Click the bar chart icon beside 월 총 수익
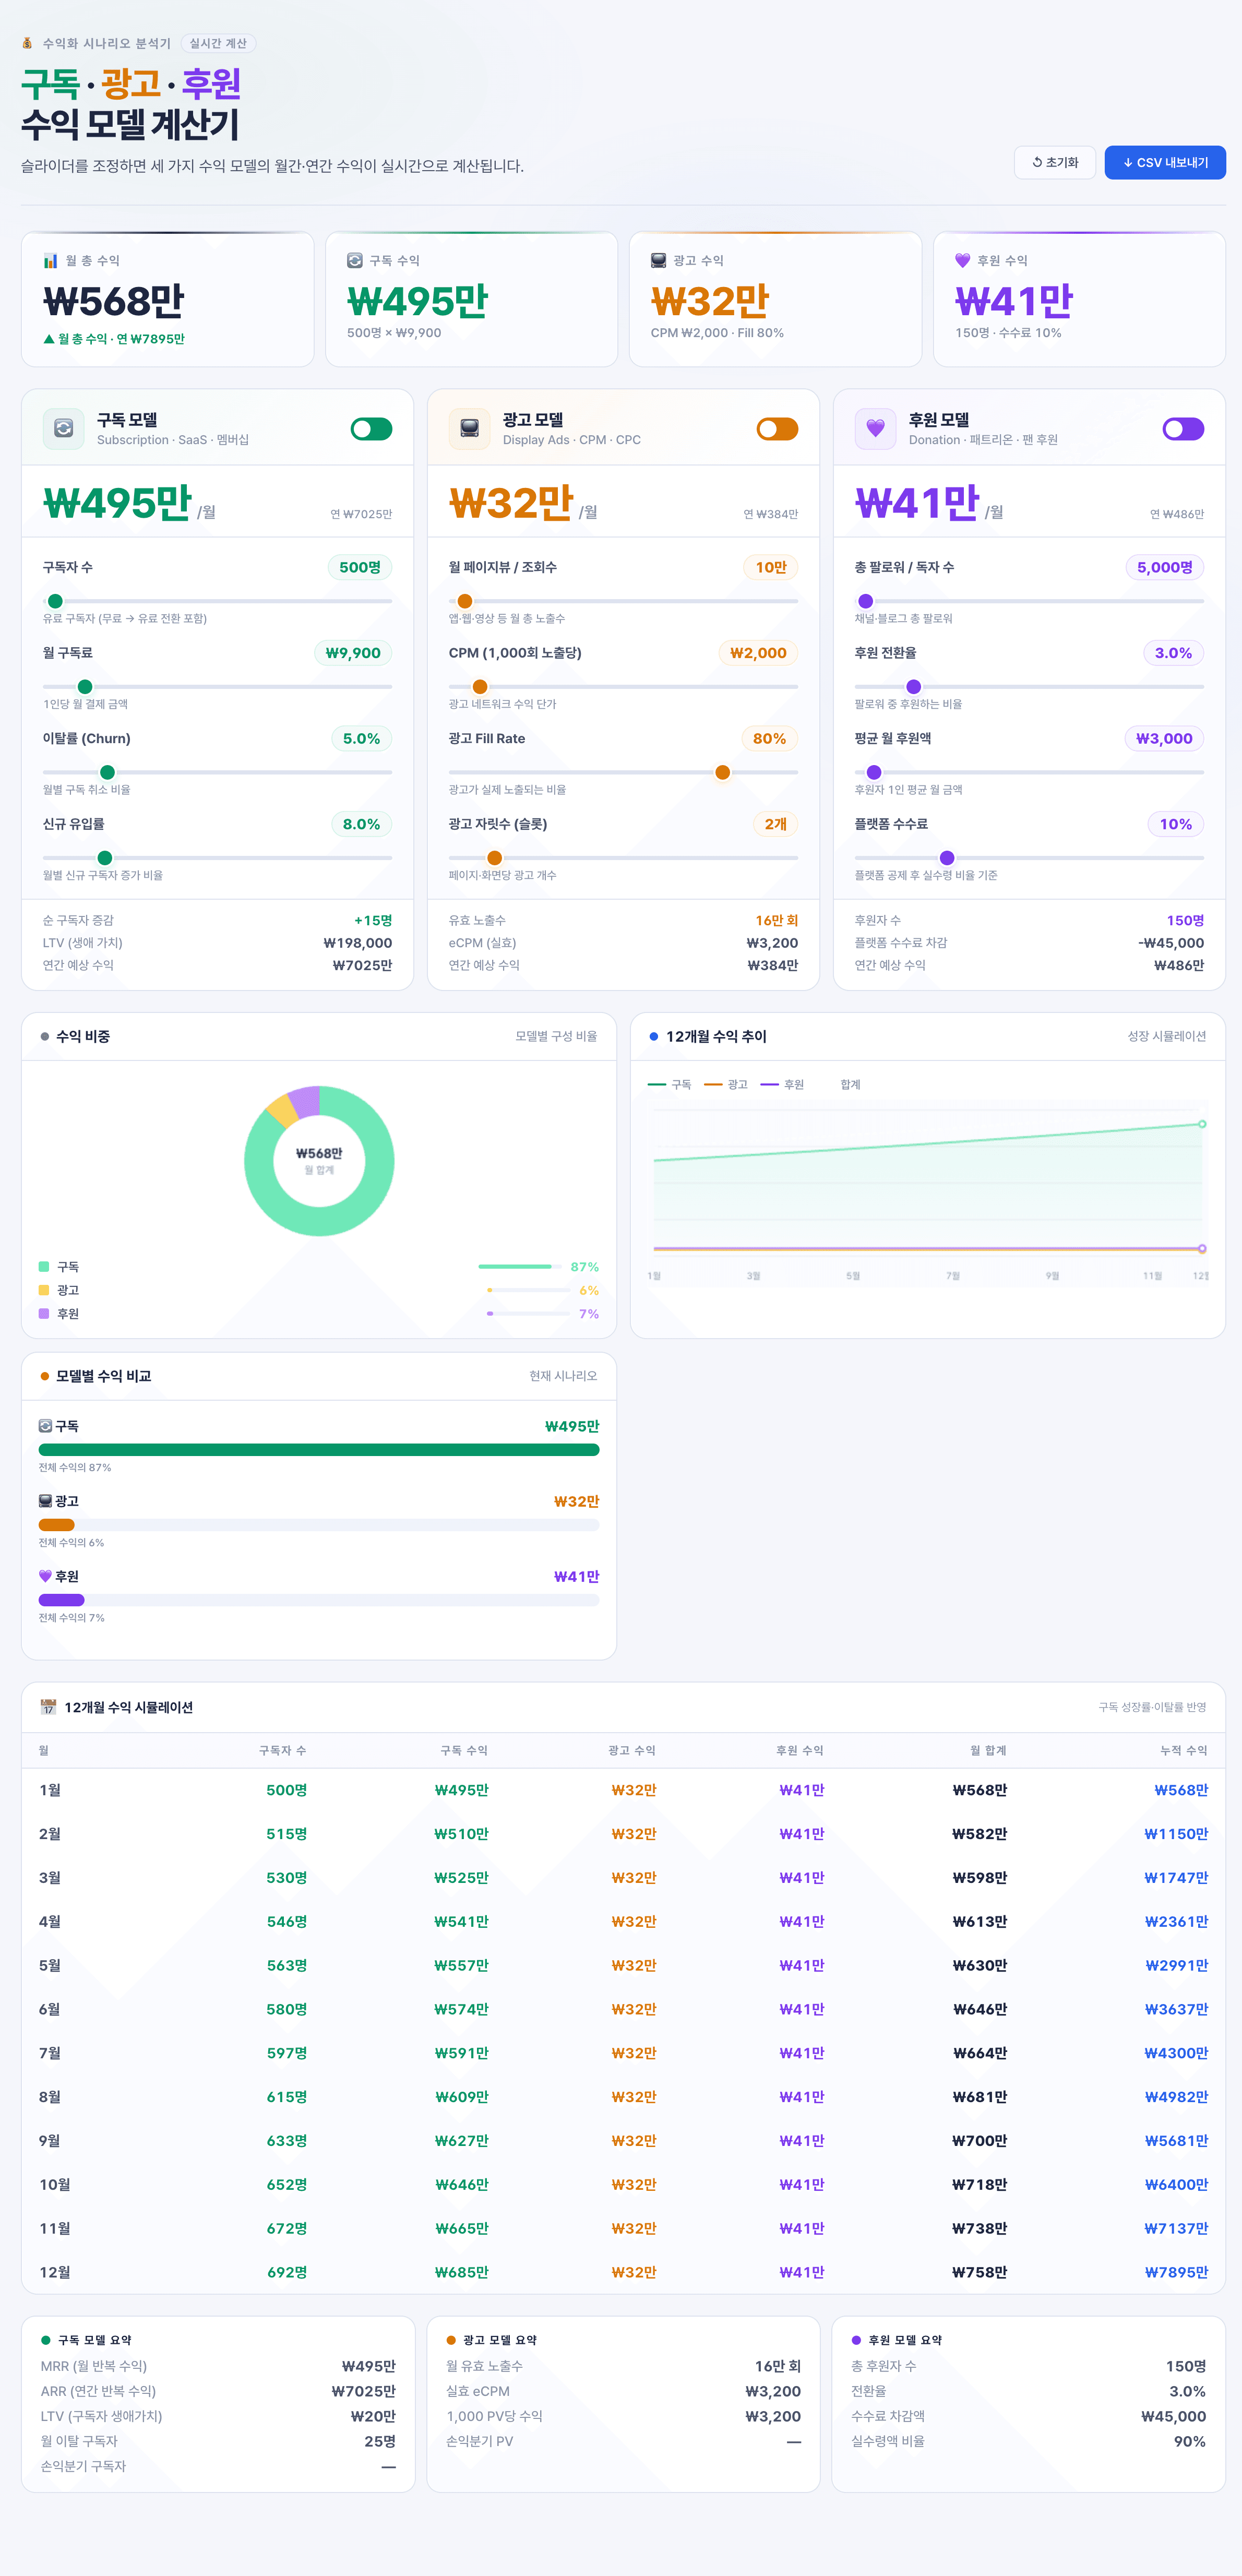Image resolution: width=1242 pixels, height=2576 pixels. pos(50,261)
